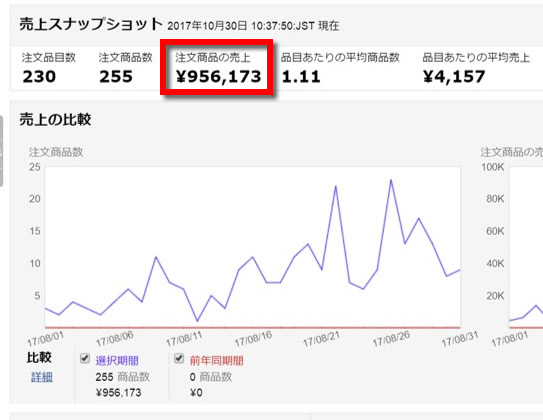543x420 pixels.
Task: Click the 17/08/06 axis date label
Action: tap(115, 339)
